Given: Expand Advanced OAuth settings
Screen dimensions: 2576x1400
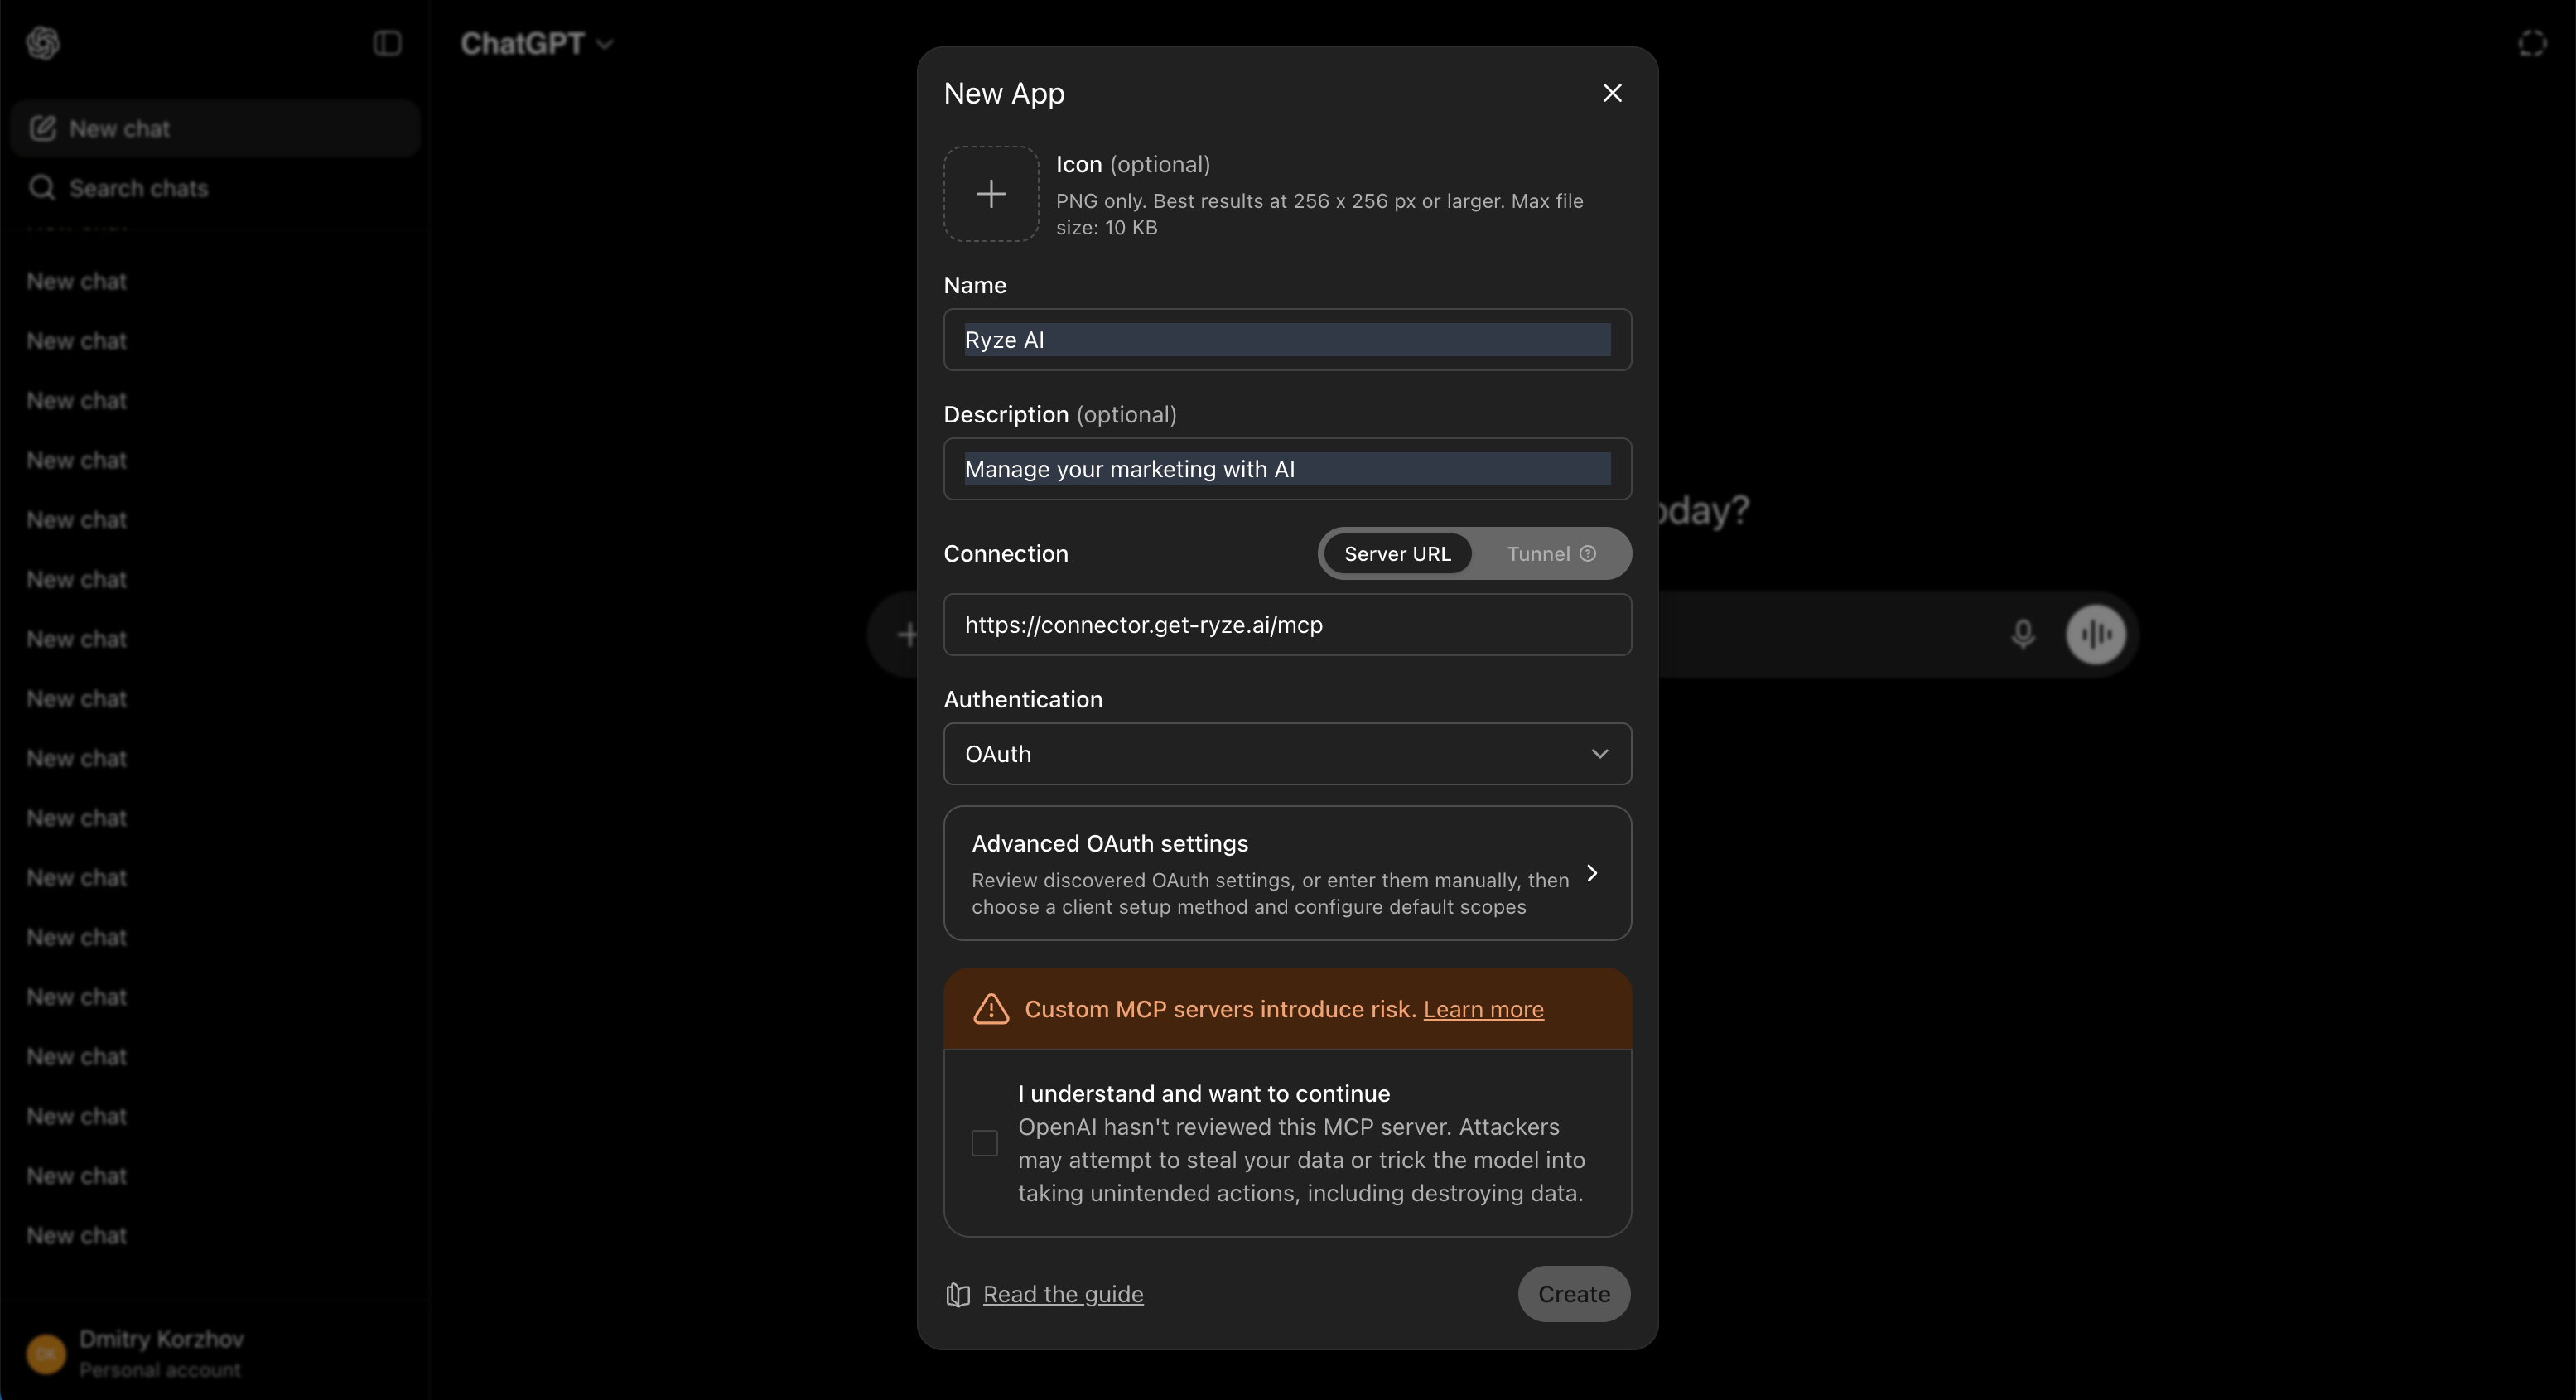Looking at the screenshot, I should (x=1287, y=874).
